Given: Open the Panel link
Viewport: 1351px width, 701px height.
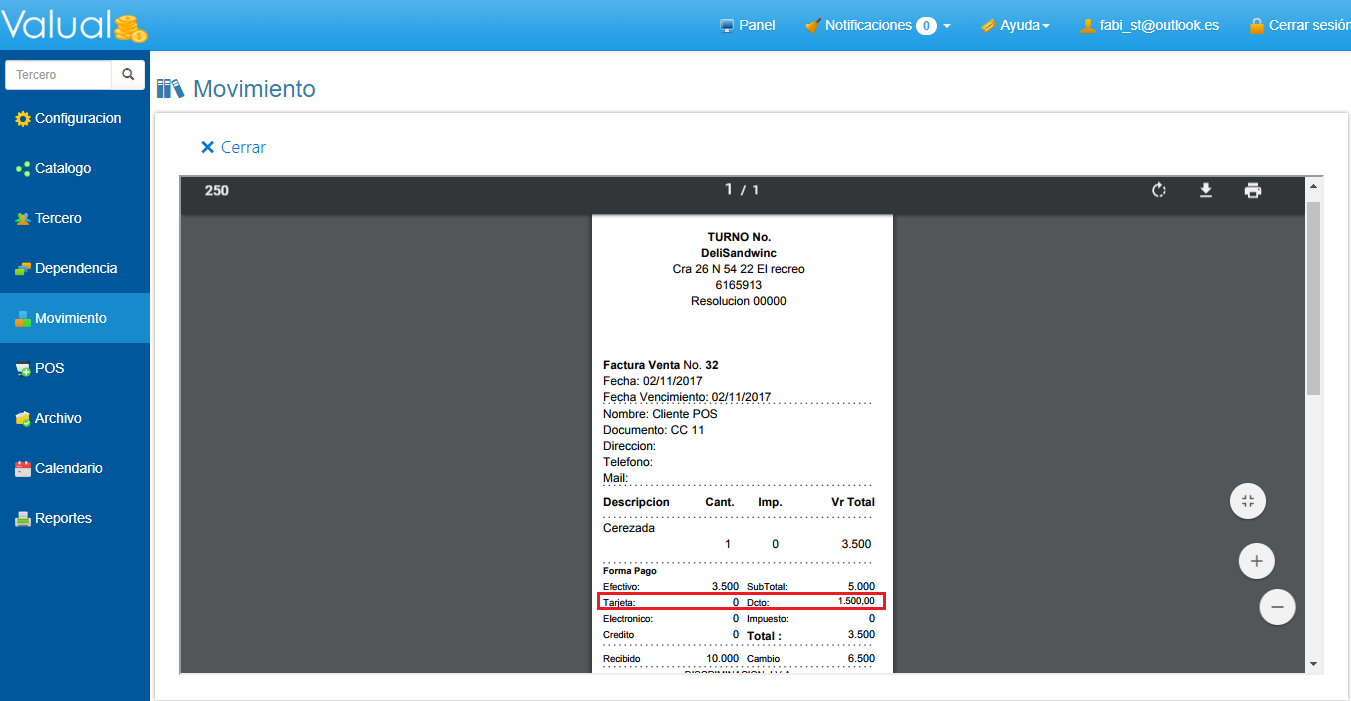Looking at the screenshot, I should [x=747, y=25].
